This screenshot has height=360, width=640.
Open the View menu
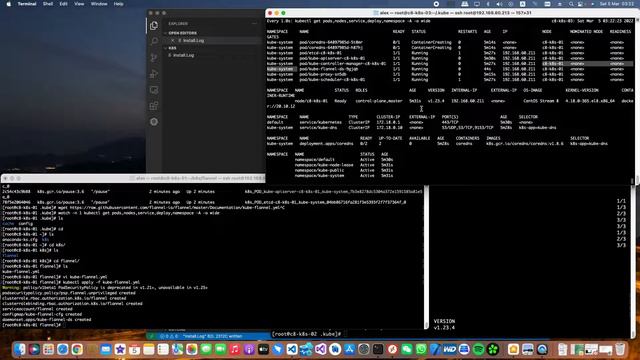pyautogui.click(x=79, y=4)
